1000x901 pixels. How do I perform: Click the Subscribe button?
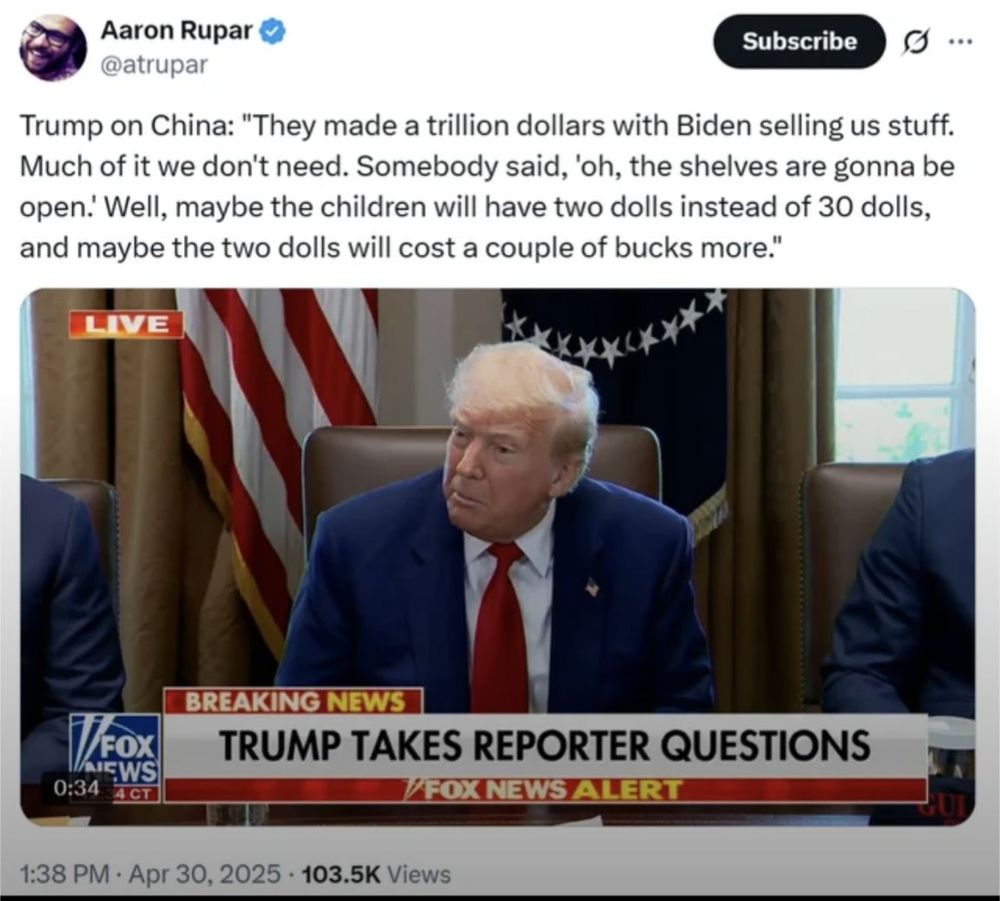click(x=799, y=41)
